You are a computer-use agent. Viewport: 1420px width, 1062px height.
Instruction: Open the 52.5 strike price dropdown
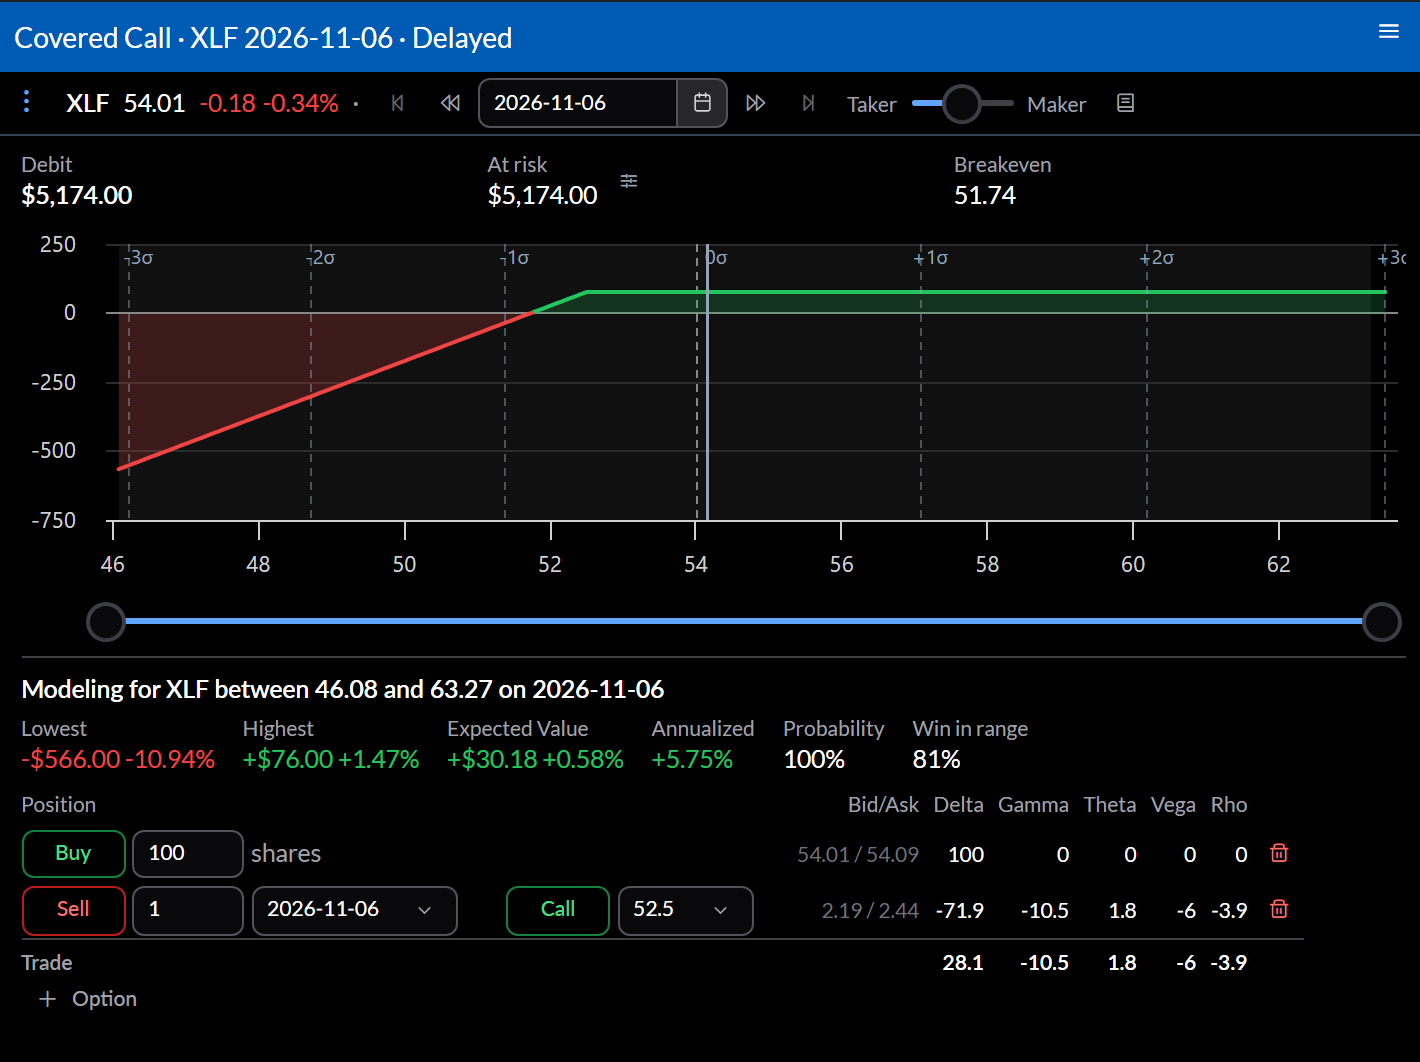click(686, 909)
